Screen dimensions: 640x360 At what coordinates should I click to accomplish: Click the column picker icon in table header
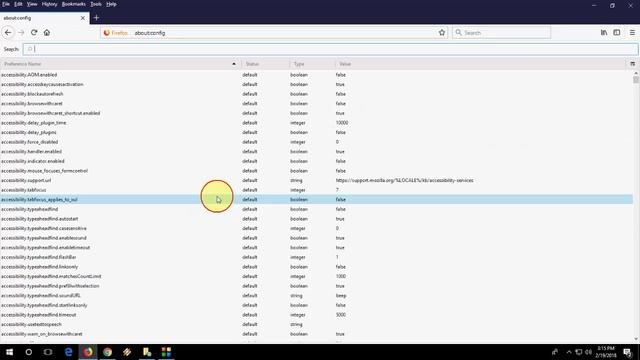pyautogui.click(x=632, y=64)
